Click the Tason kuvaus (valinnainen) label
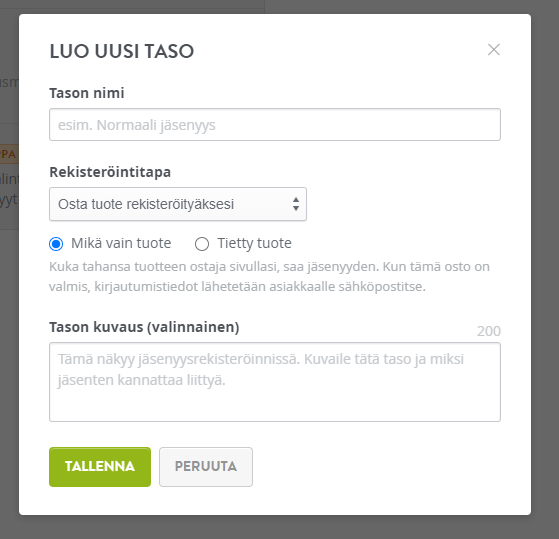This screenshot has width=559, height=539. [144, 327]
